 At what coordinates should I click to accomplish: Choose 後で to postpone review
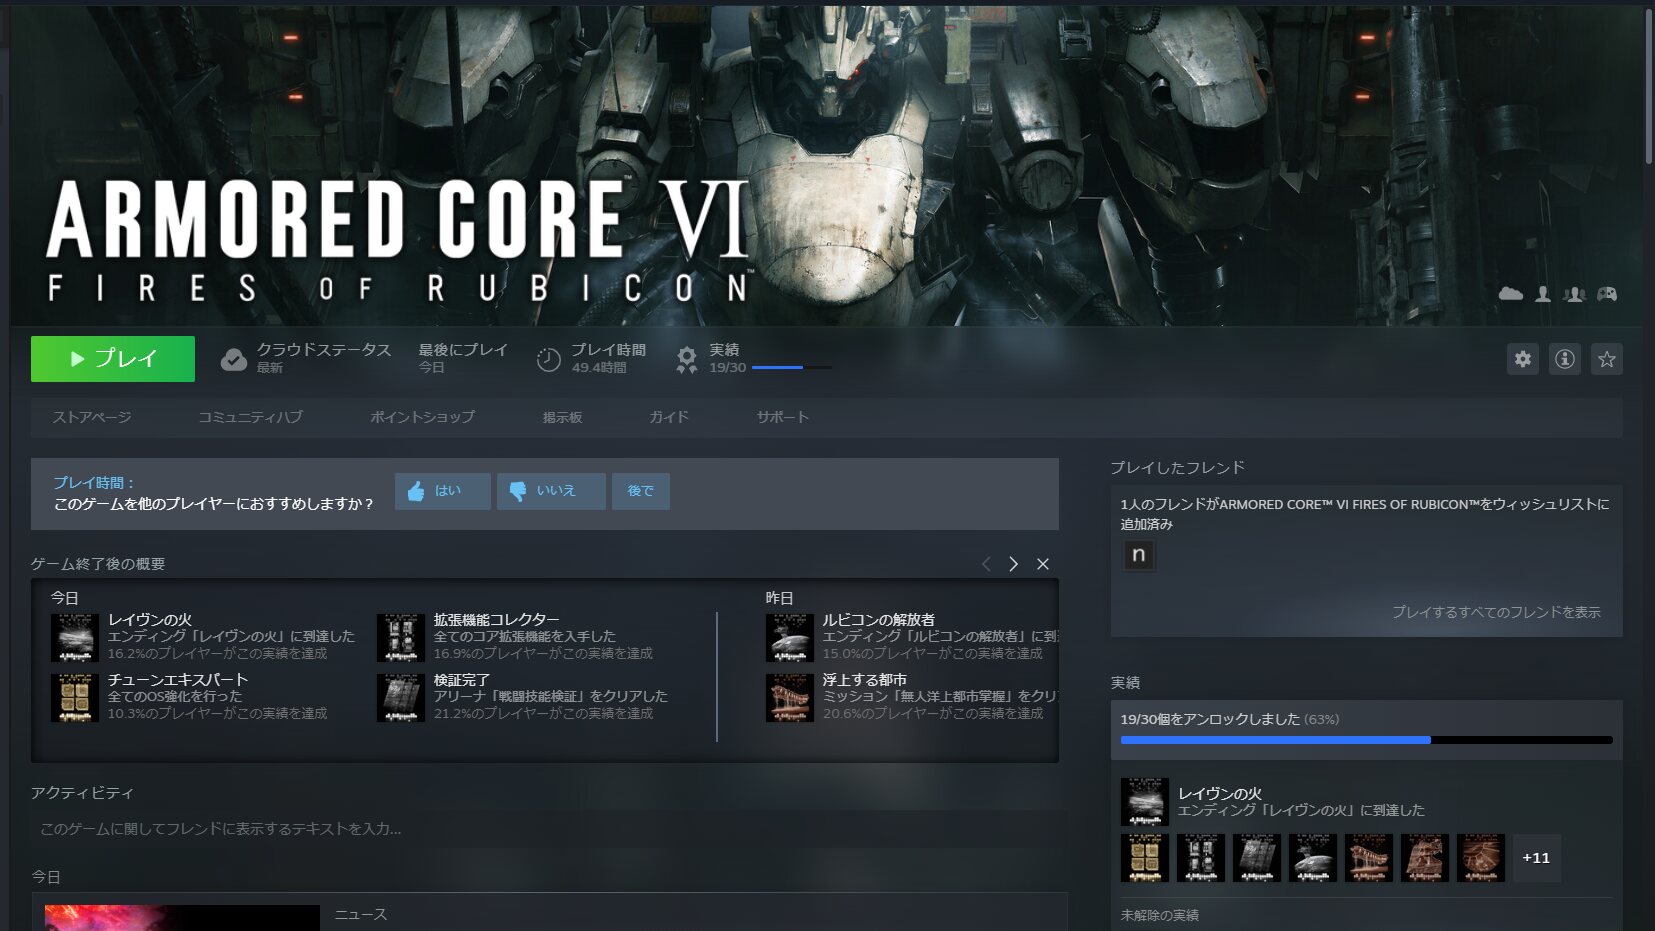(x=640, y=491)
